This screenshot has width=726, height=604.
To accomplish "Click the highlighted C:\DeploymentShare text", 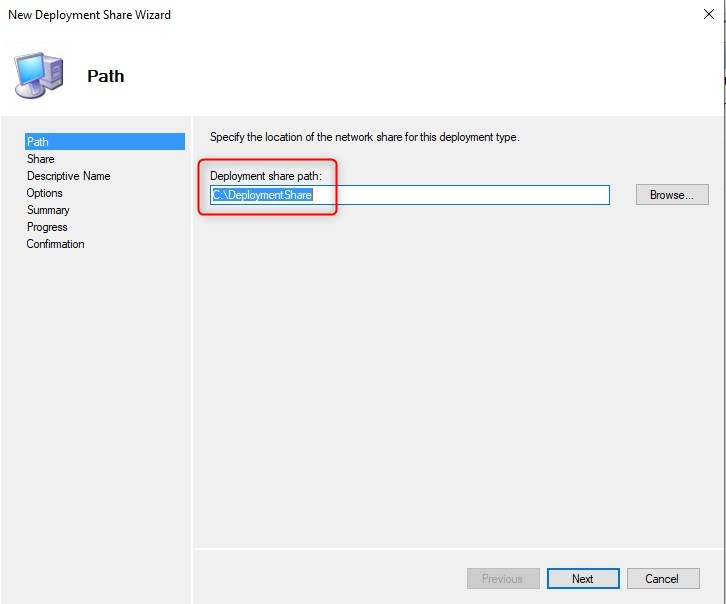I will pos(262,195).
